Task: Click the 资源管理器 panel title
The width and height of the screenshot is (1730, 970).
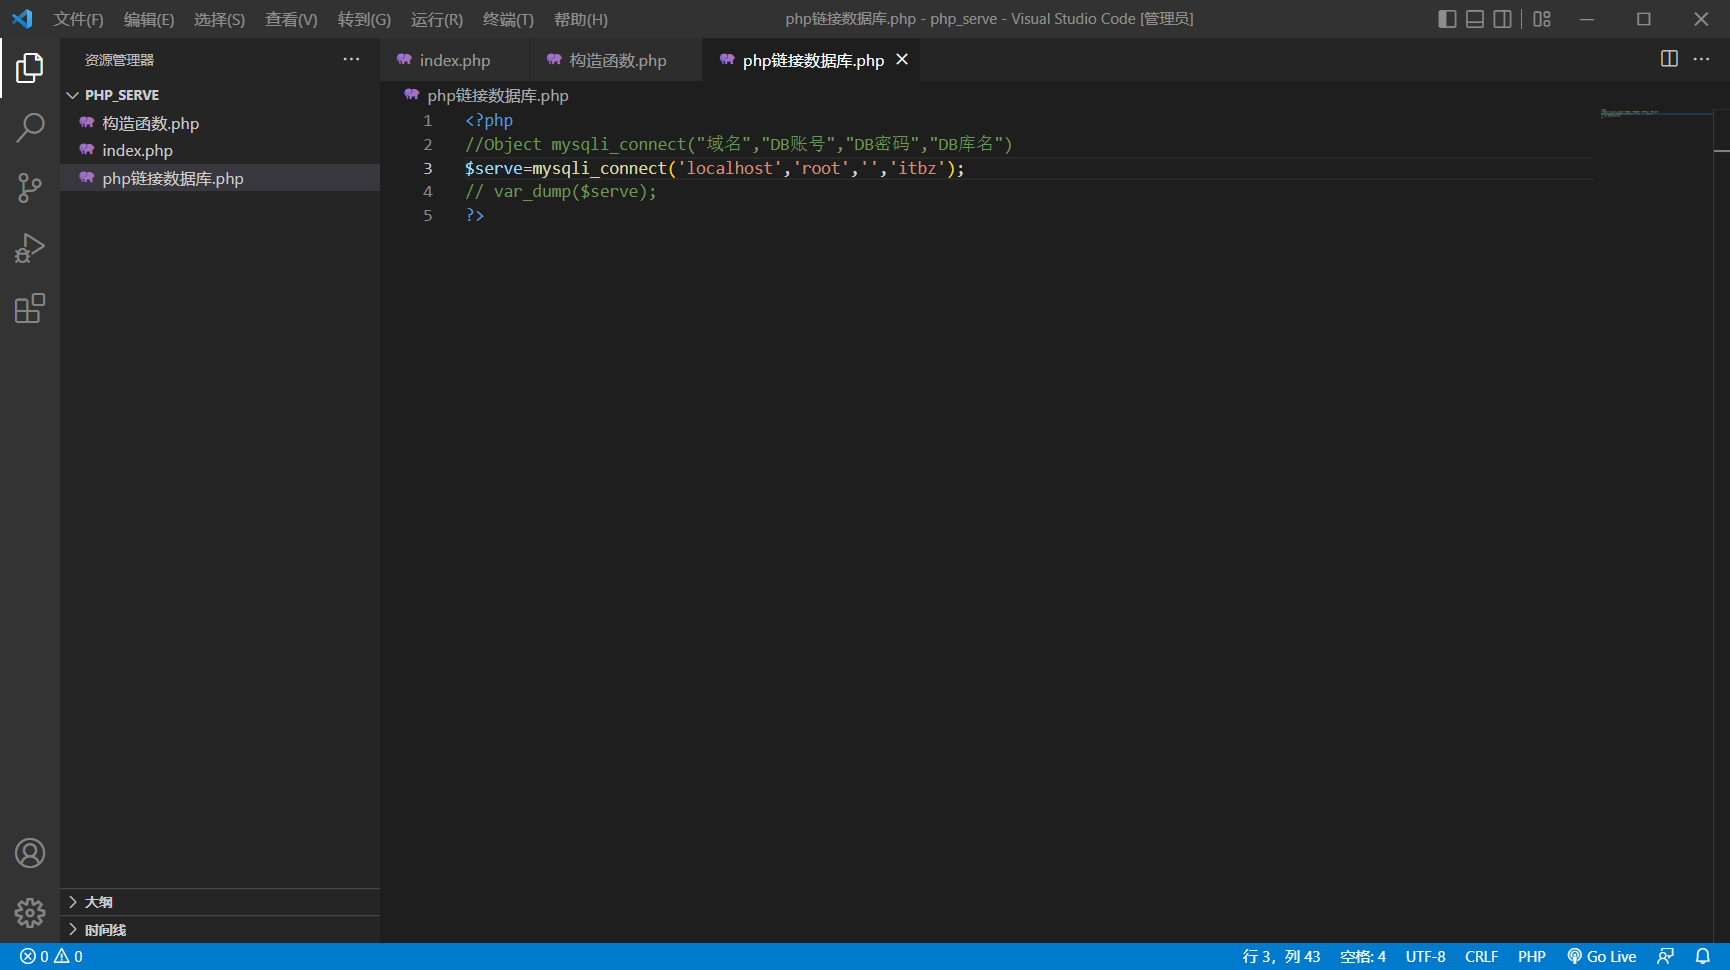Action: [x=119, y=60]
